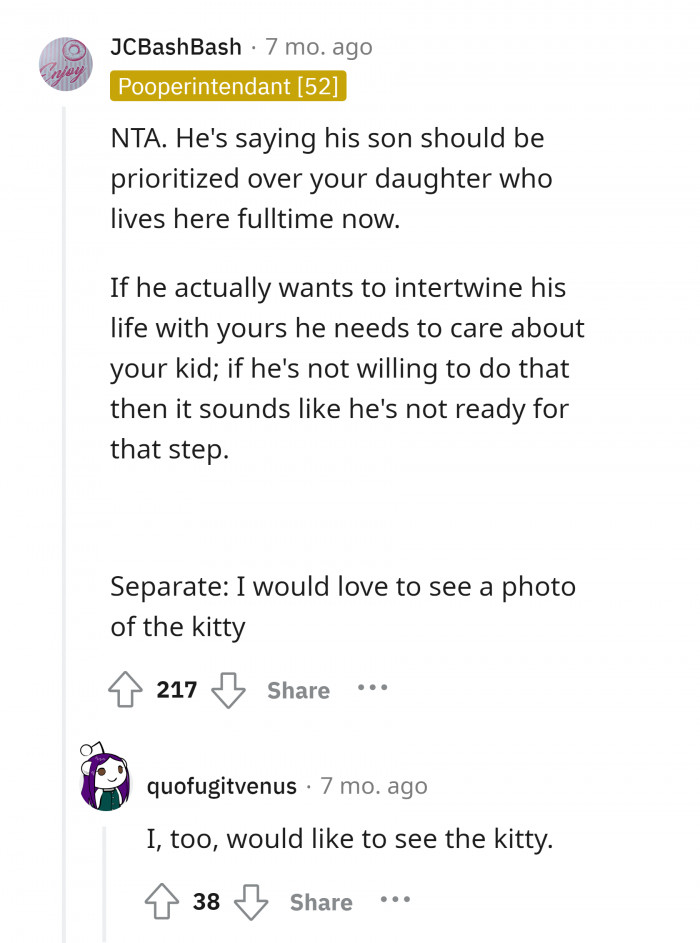Upvote quofugitvenus's reply
The width and height of the screenshot is (700, 943).
pyautogui.click(x=165, y=901)
